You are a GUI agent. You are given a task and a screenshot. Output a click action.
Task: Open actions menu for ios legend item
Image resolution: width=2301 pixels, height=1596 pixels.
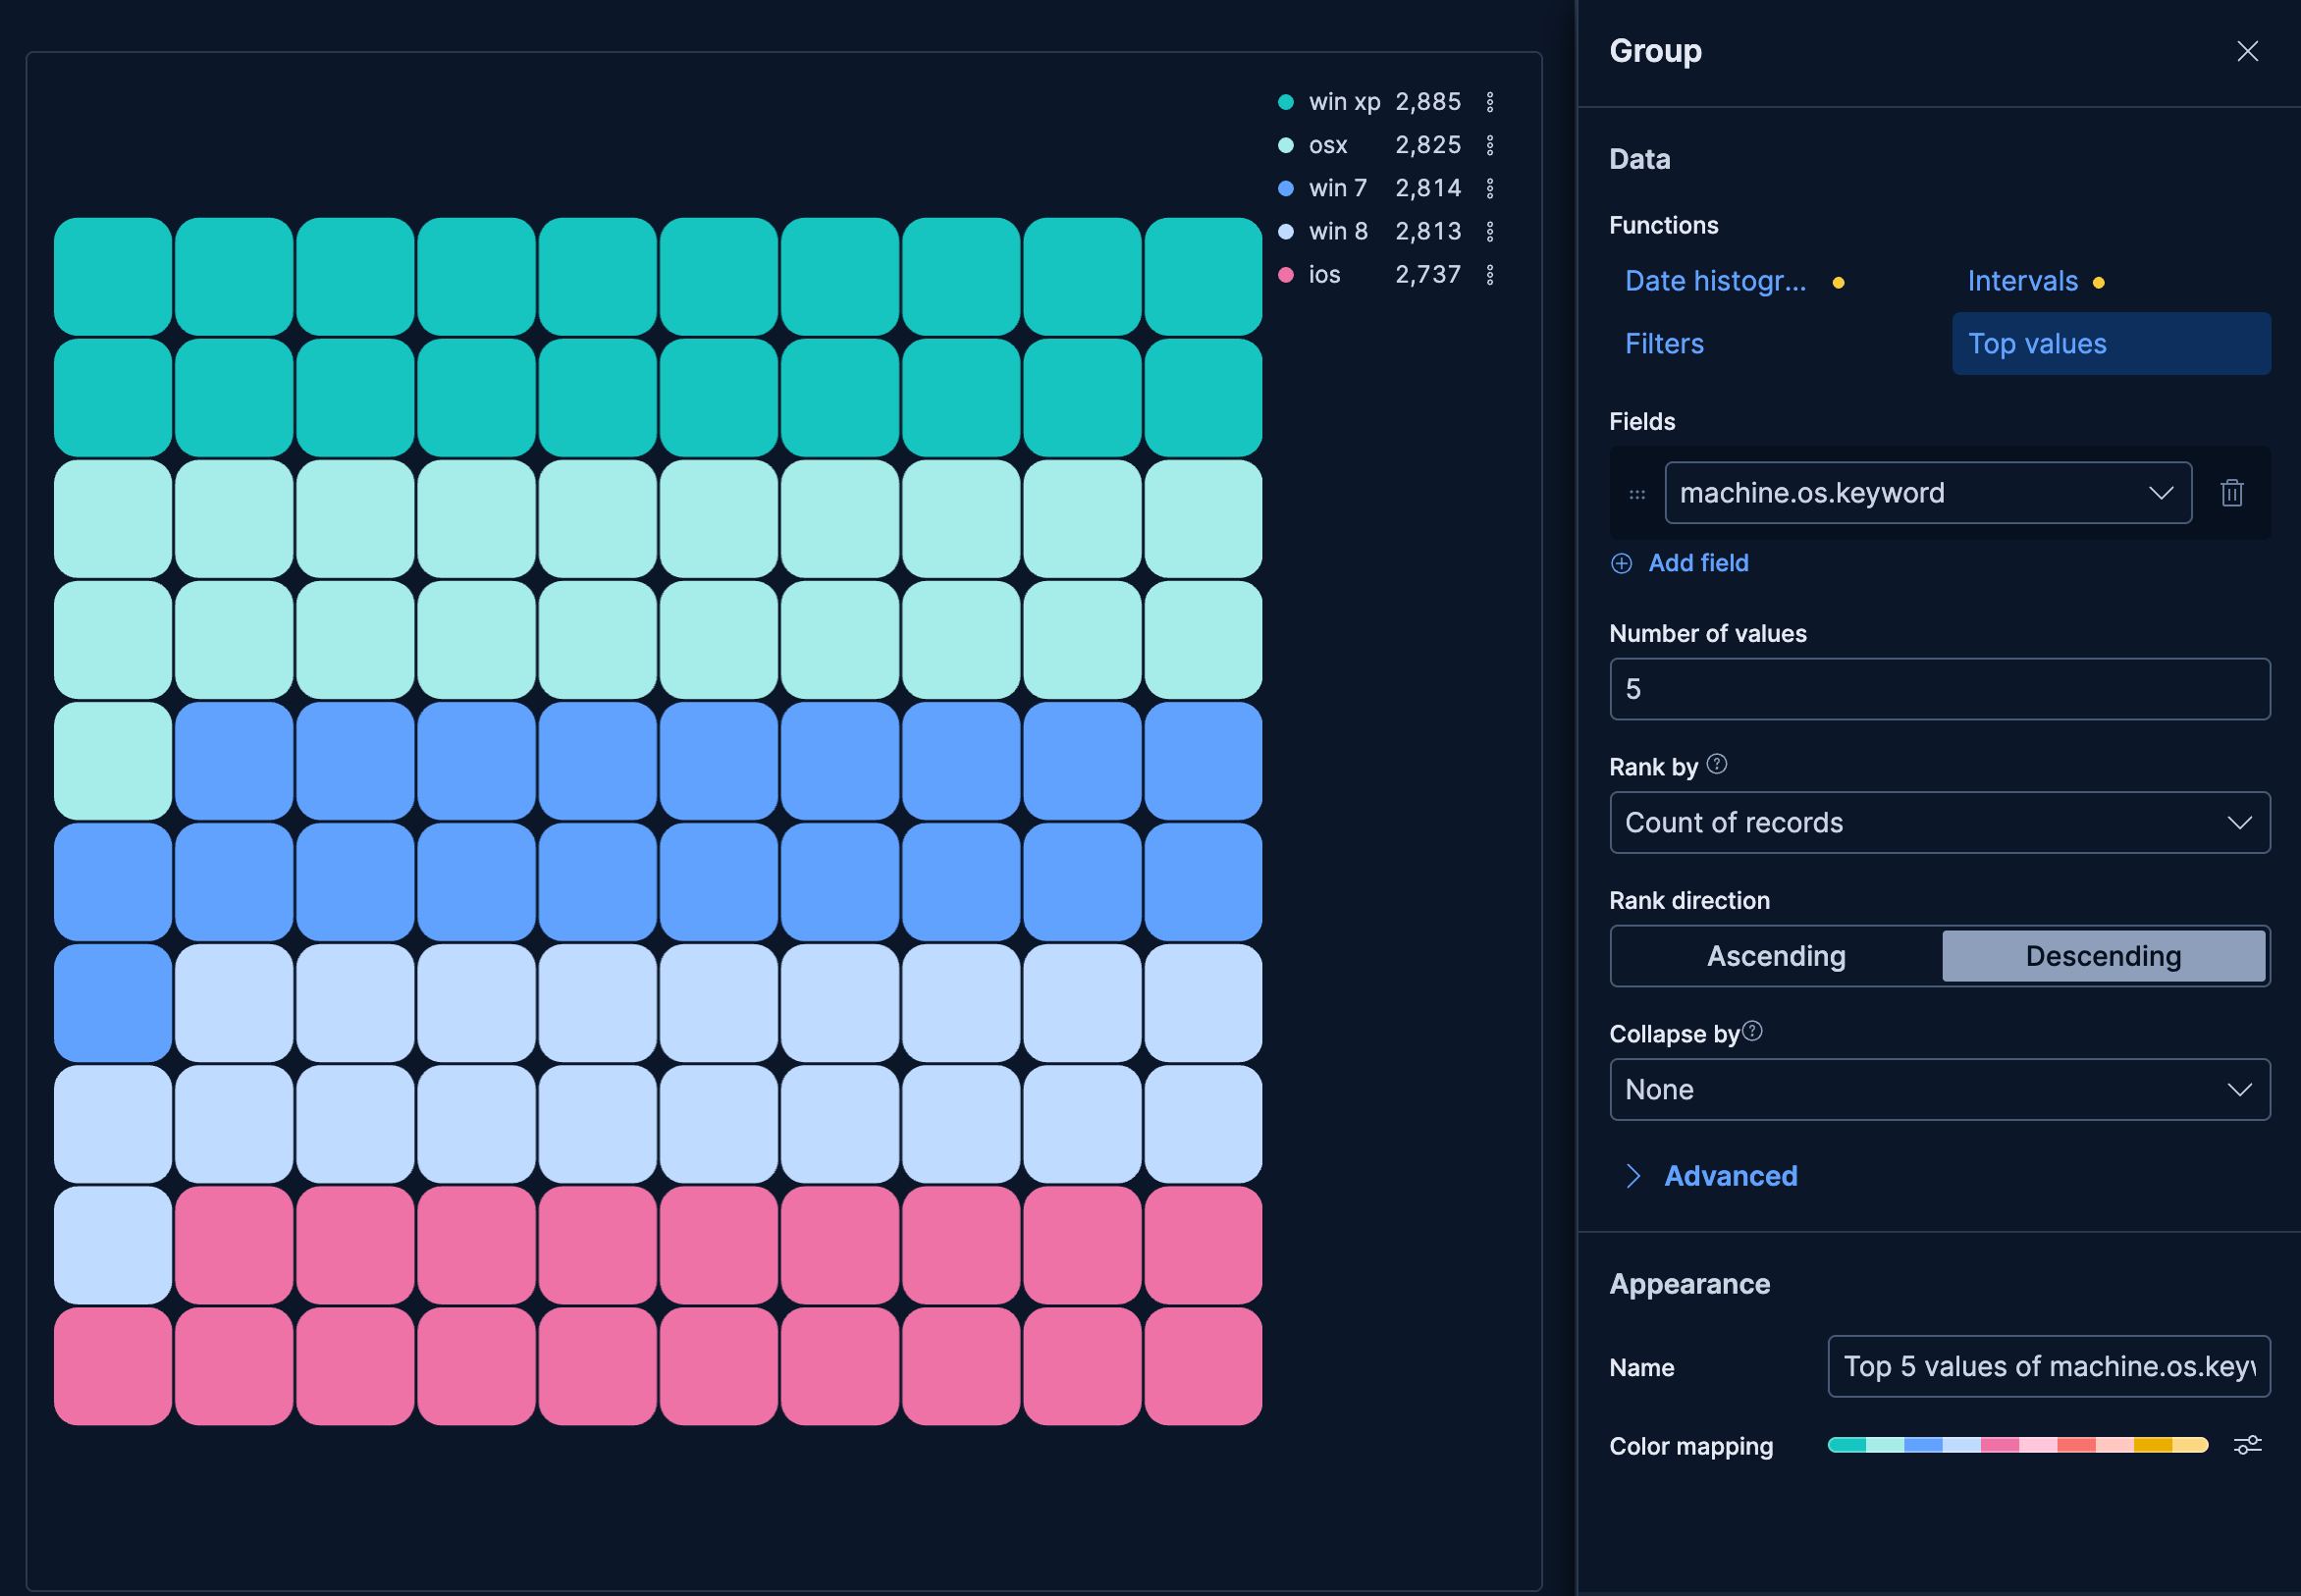[x=1491, y=274]
